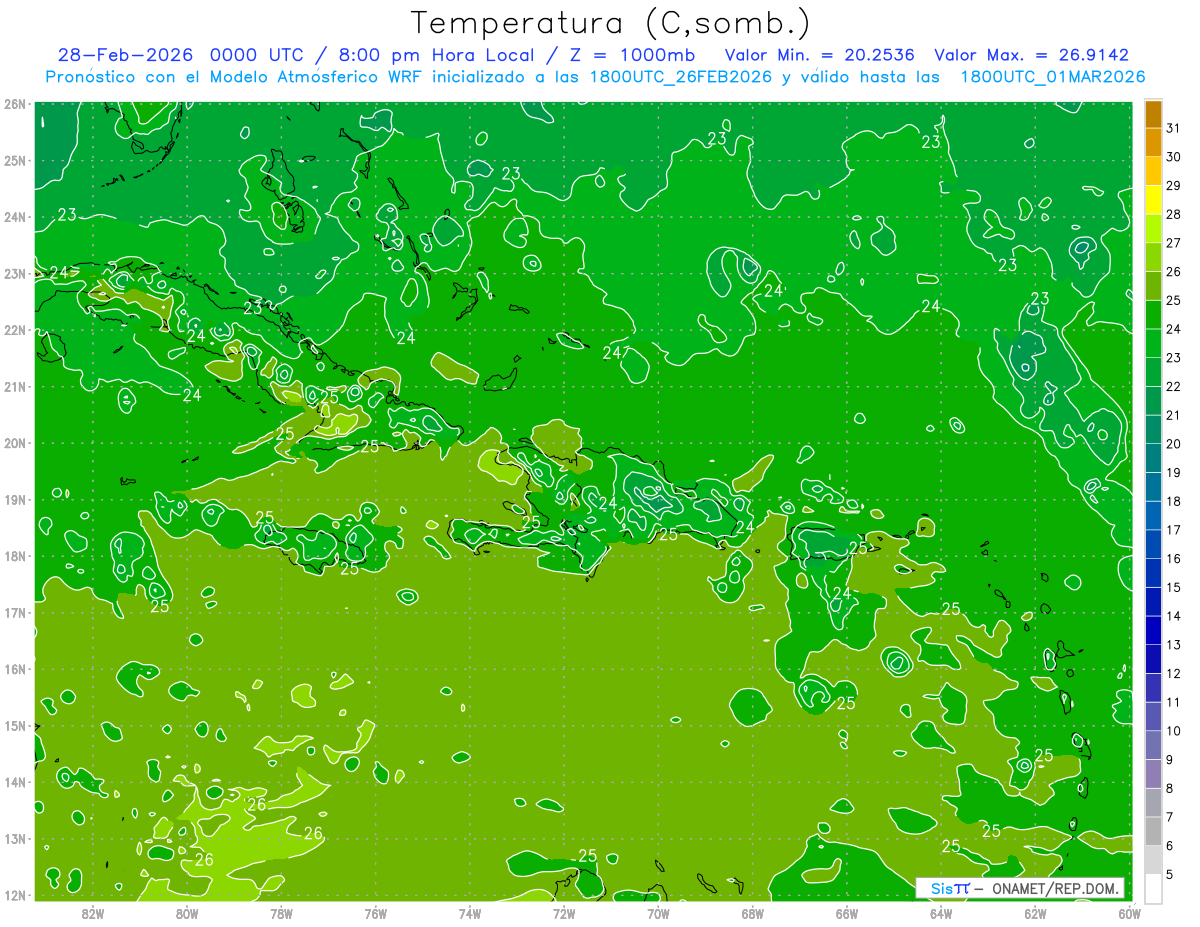Click the '12N' latitude axis label

click(x=15, y=895)
